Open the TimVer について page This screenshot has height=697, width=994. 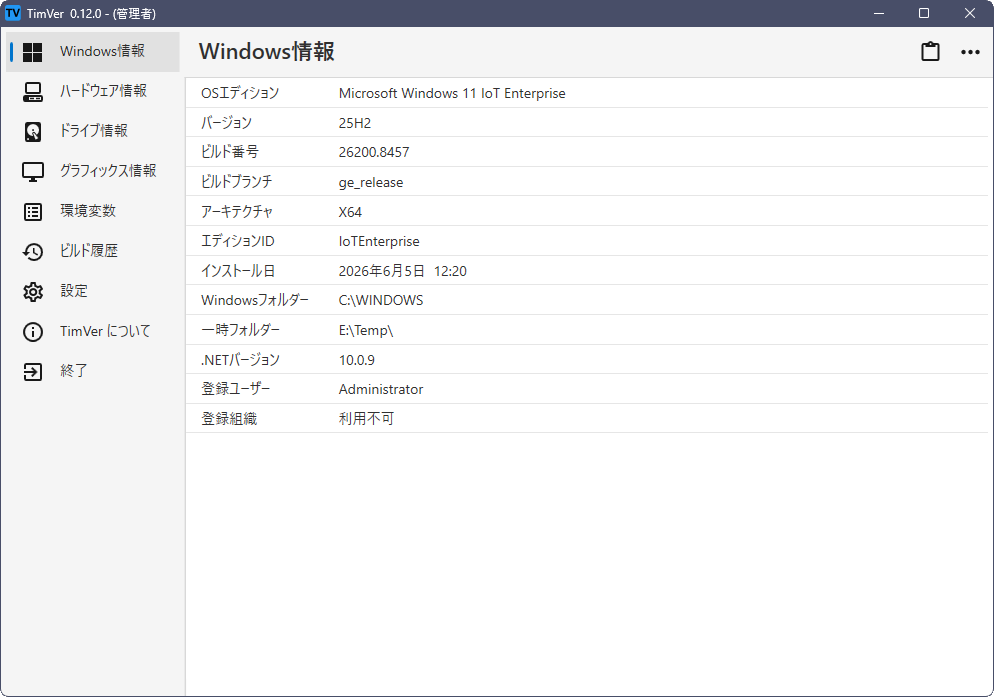click(93, 331)
